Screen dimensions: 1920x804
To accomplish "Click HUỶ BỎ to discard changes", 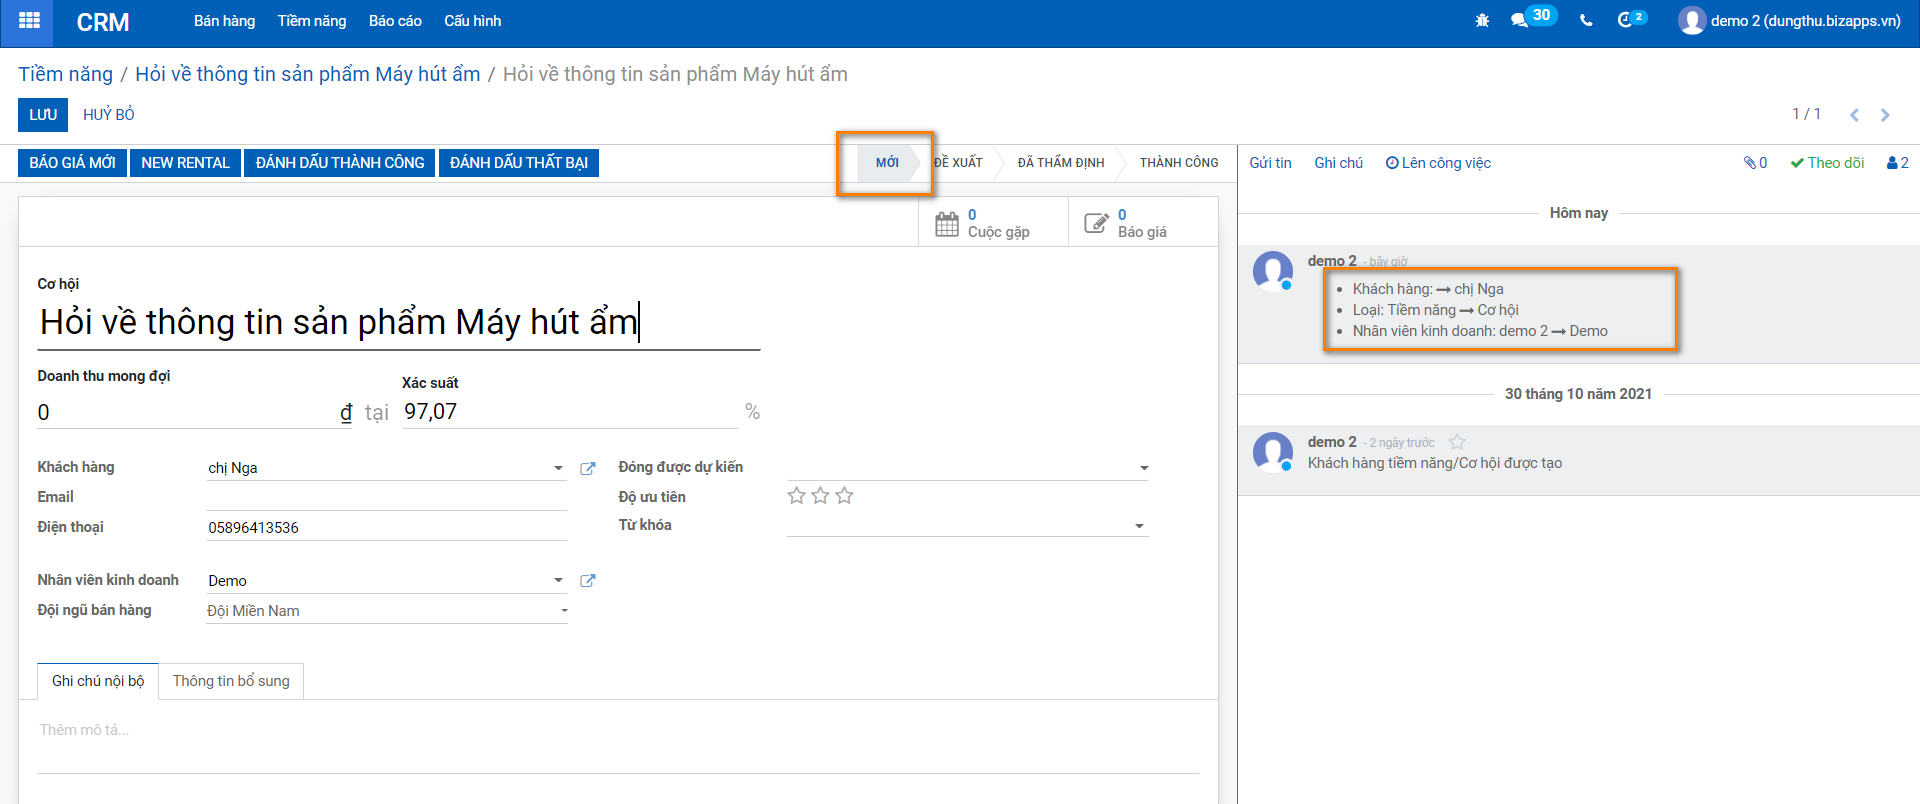I will pyautogui.click(x=109, y=115).
